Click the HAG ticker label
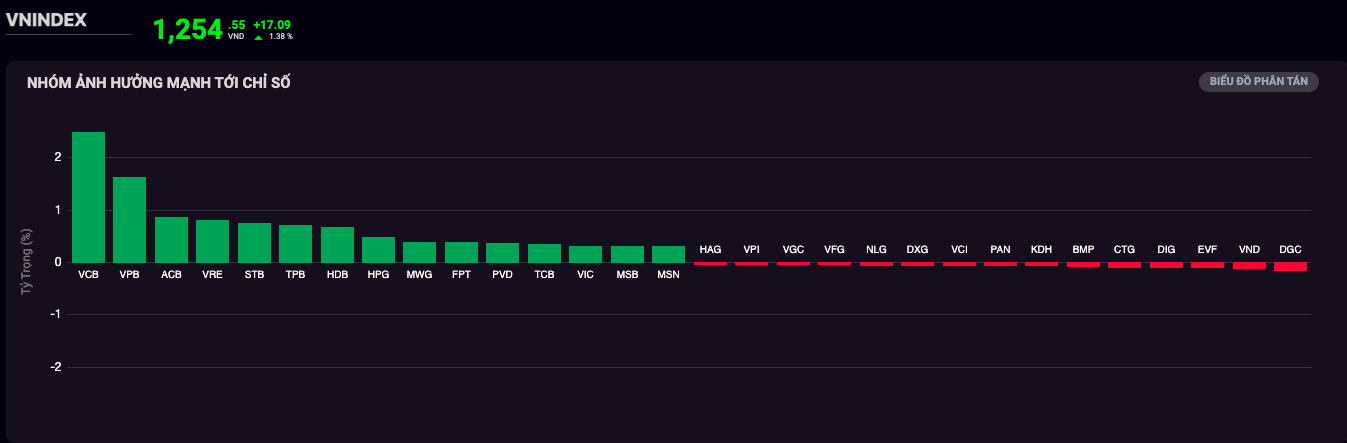The height and width of the screenshot is (443, 1347). coord(710,249)
